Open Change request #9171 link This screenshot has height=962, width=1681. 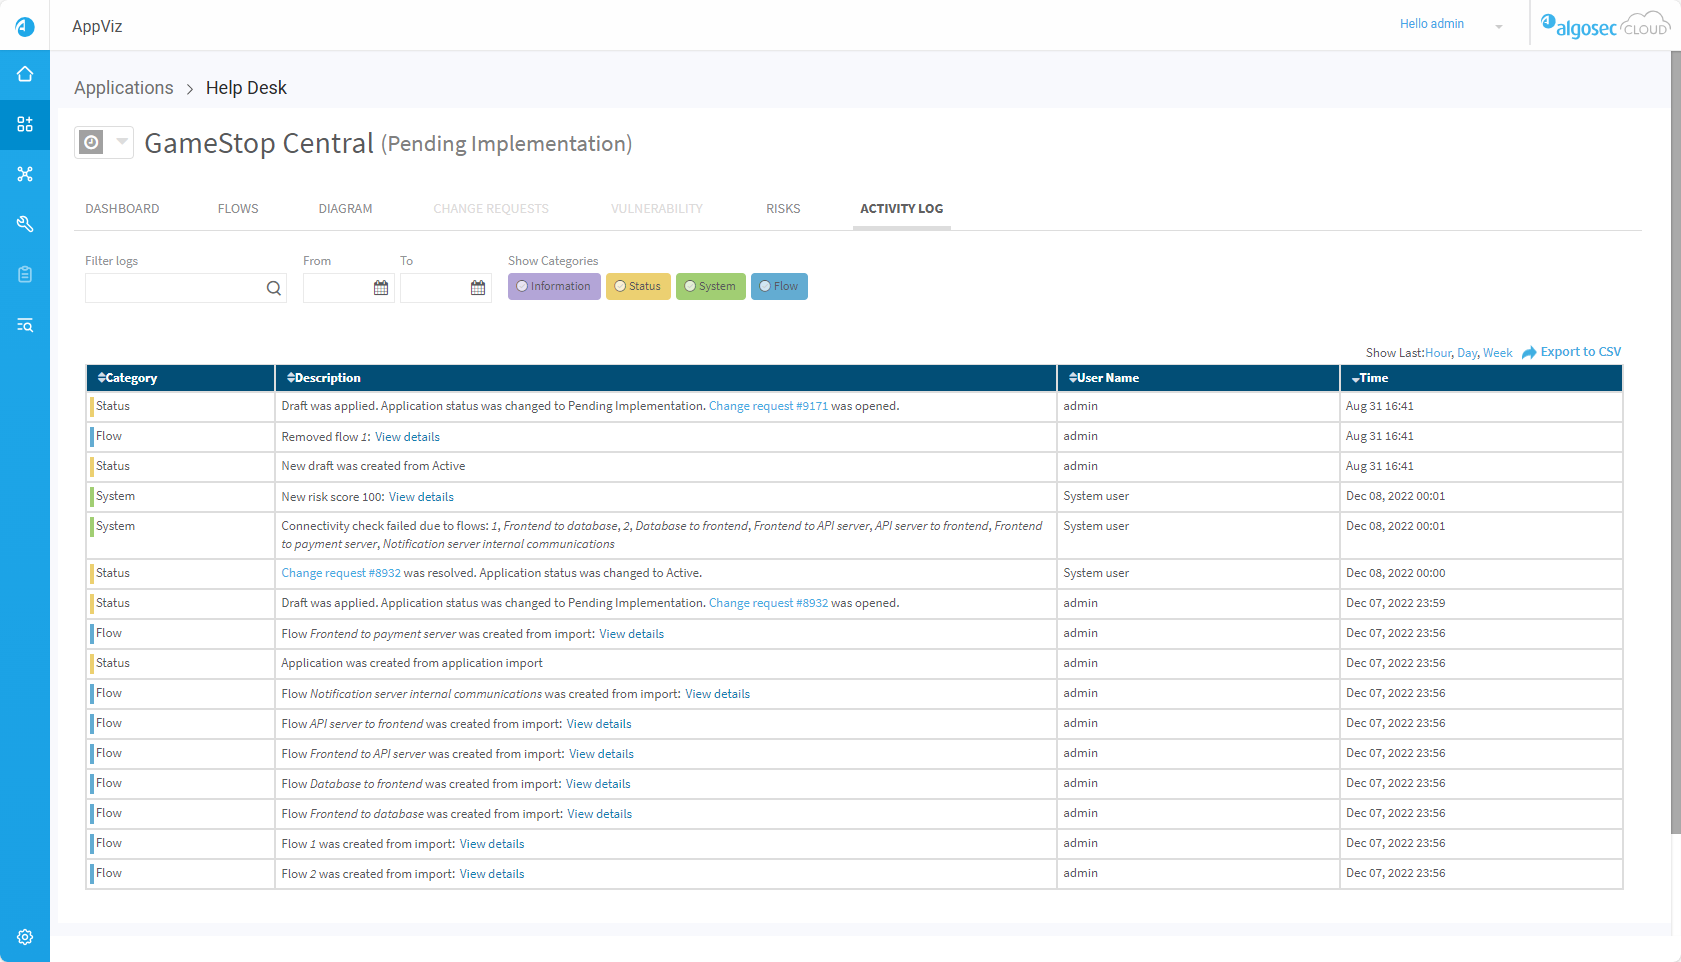point(768,406)
